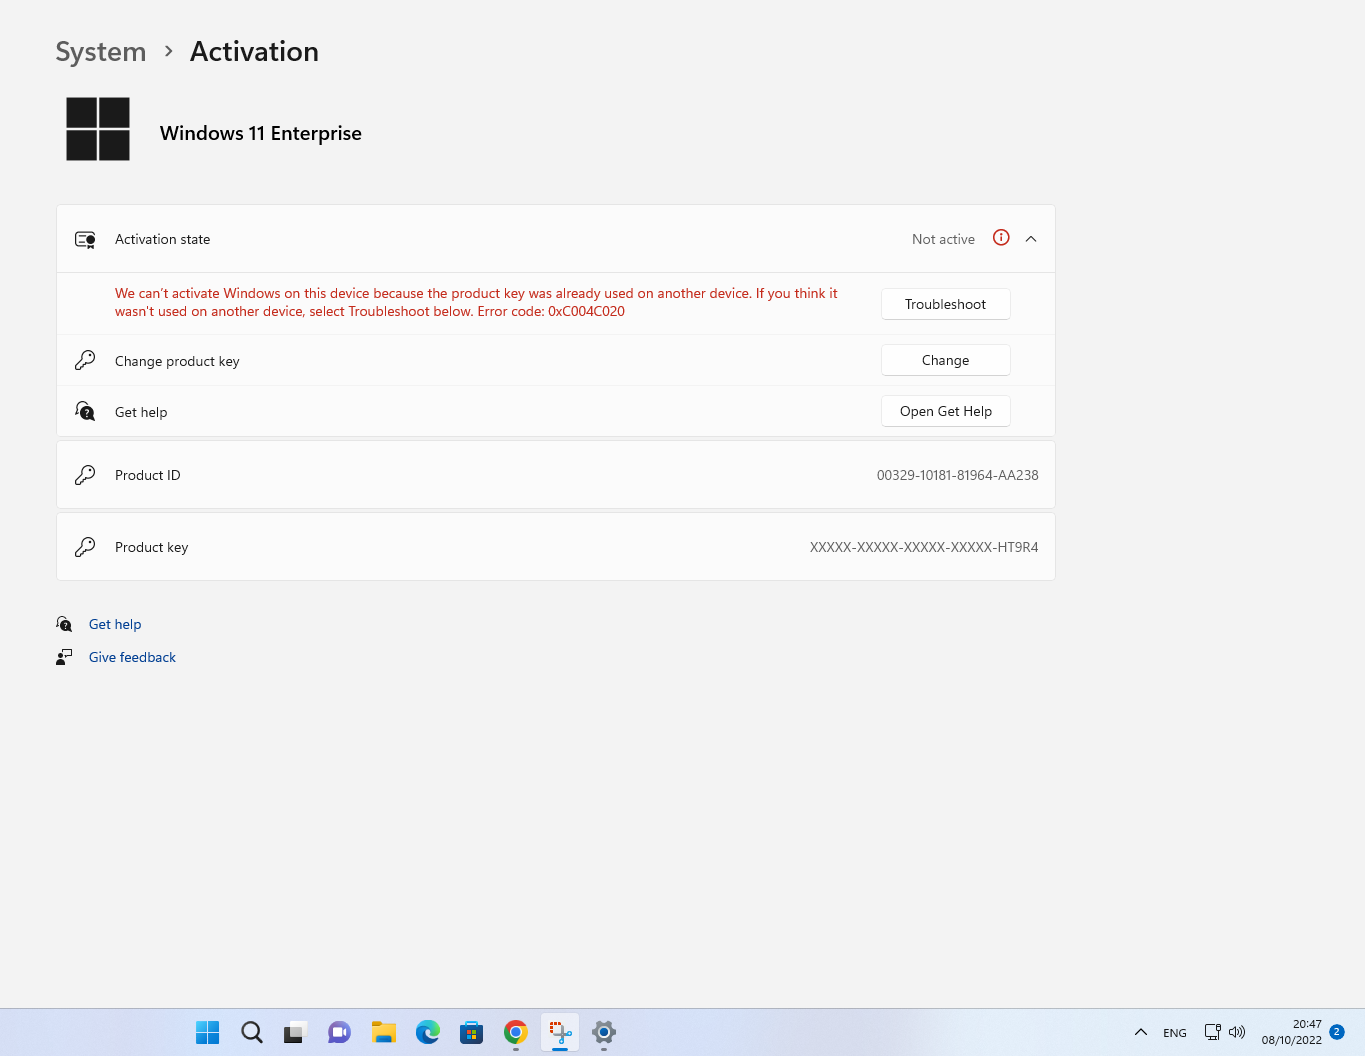Click the Get help headset icon in panel

pyautogui.click(x=85, y=411)
